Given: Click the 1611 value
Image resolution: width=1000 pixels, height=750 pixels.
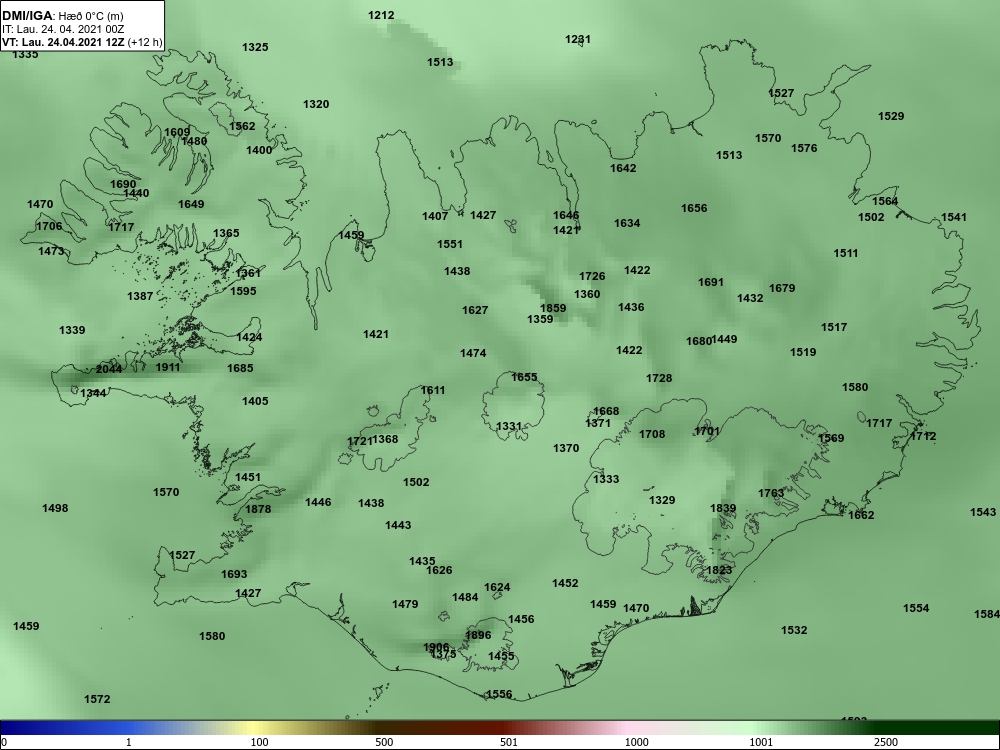Looking at the screenshot, I should coord(433,390).
